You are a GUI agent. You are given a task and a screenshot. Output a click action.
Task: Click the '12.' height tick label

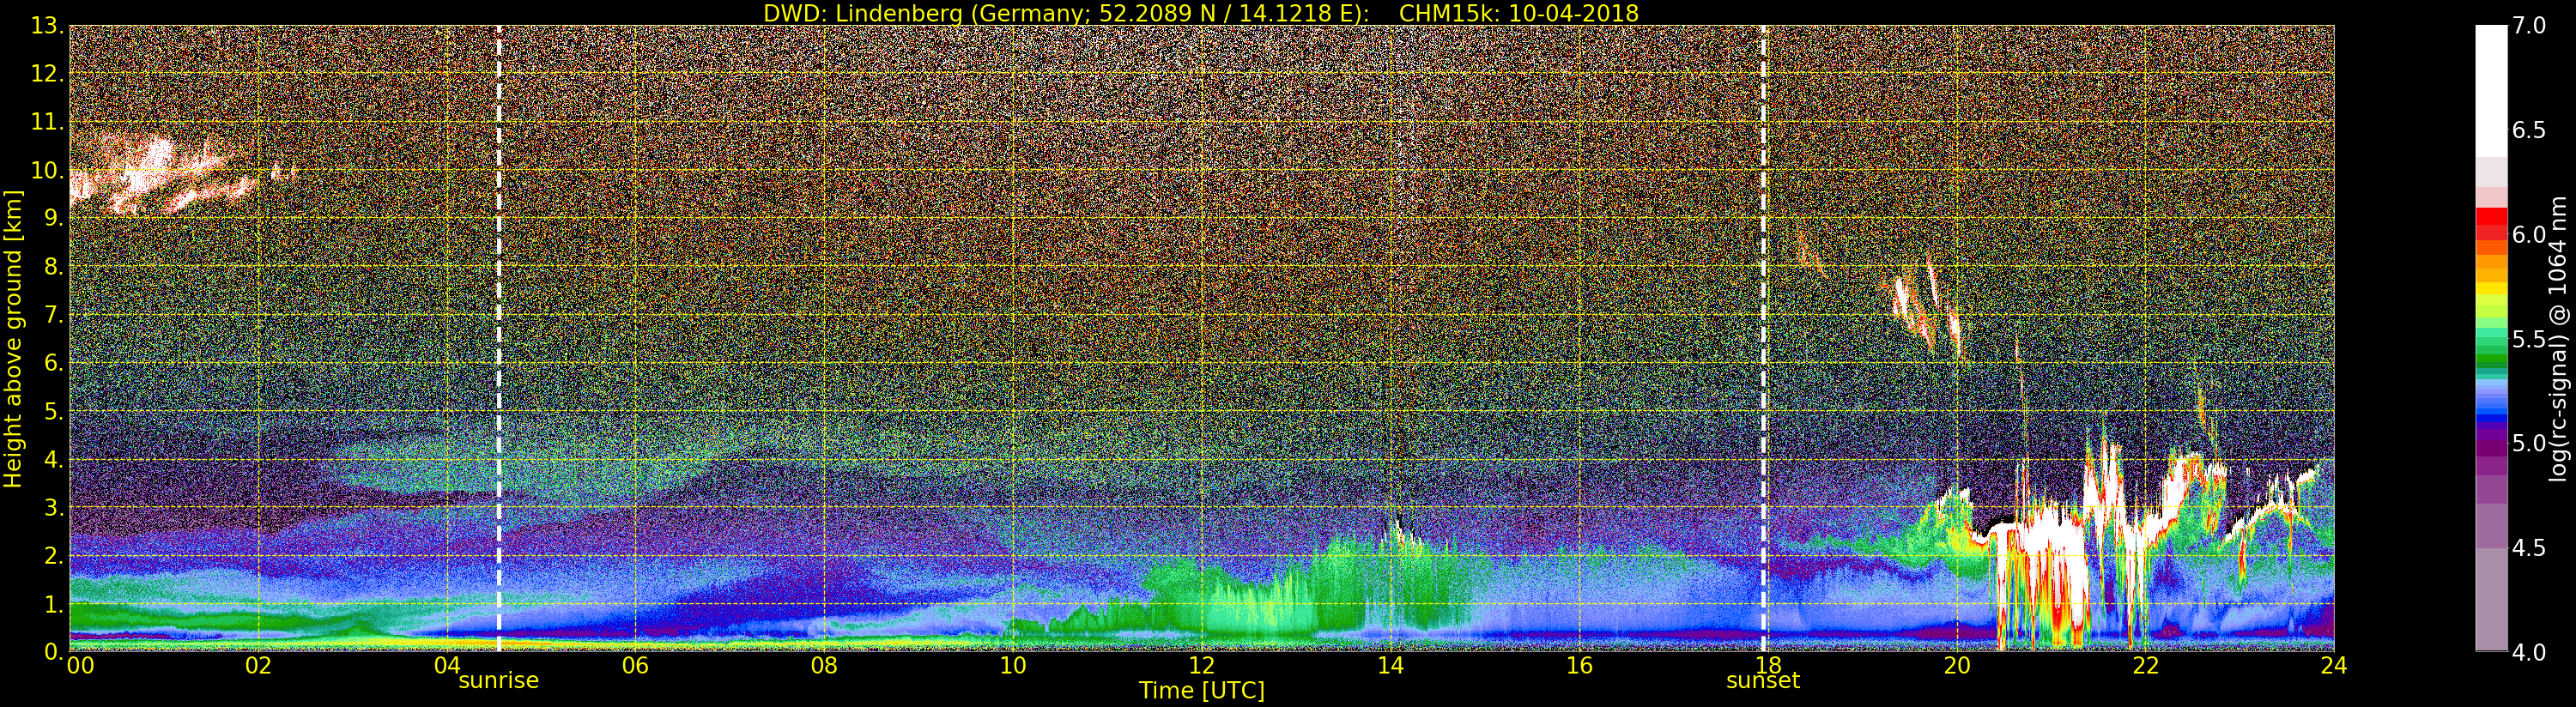[x=47, y=74]
